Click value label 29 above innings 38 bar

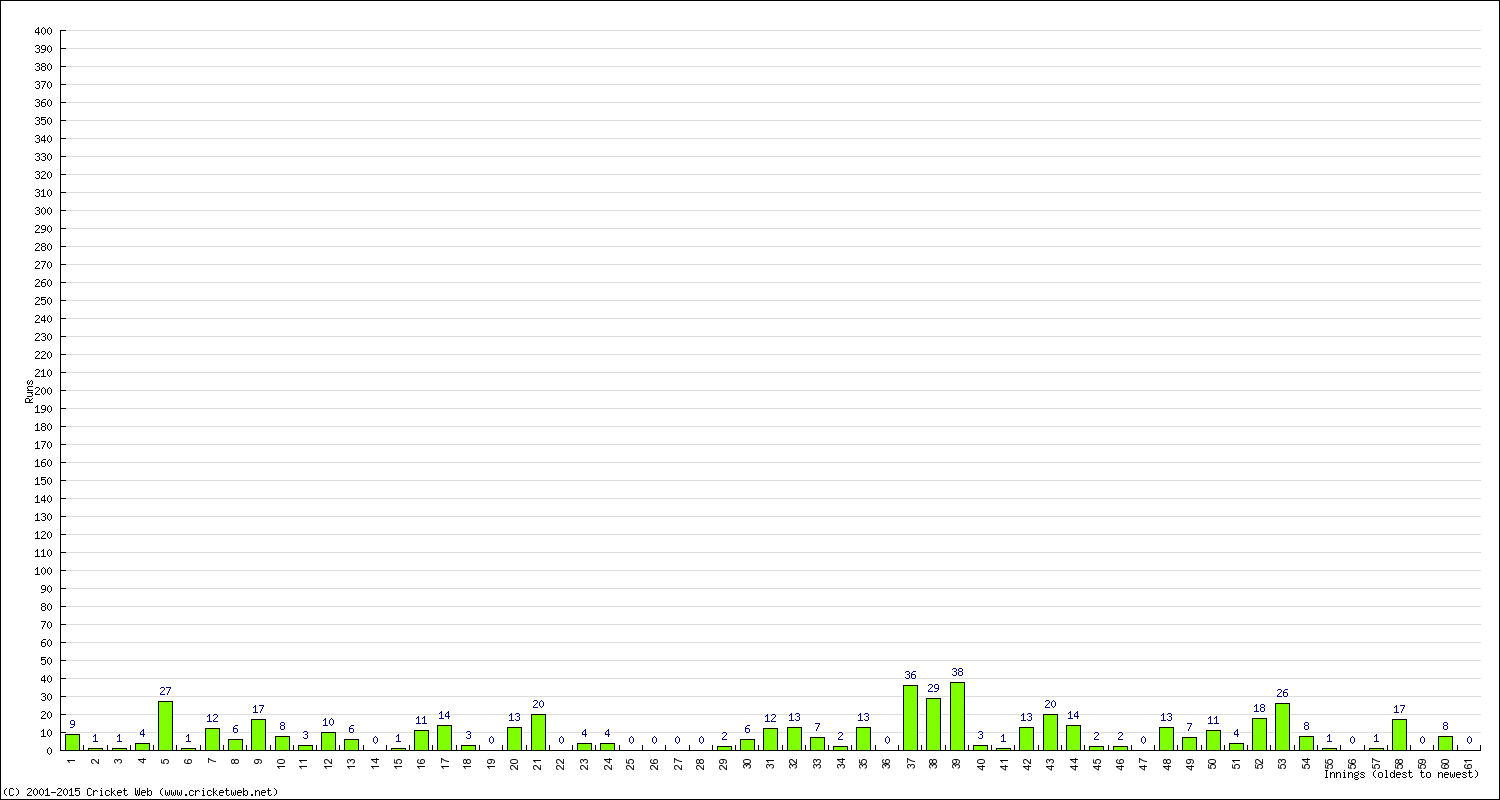934,689
